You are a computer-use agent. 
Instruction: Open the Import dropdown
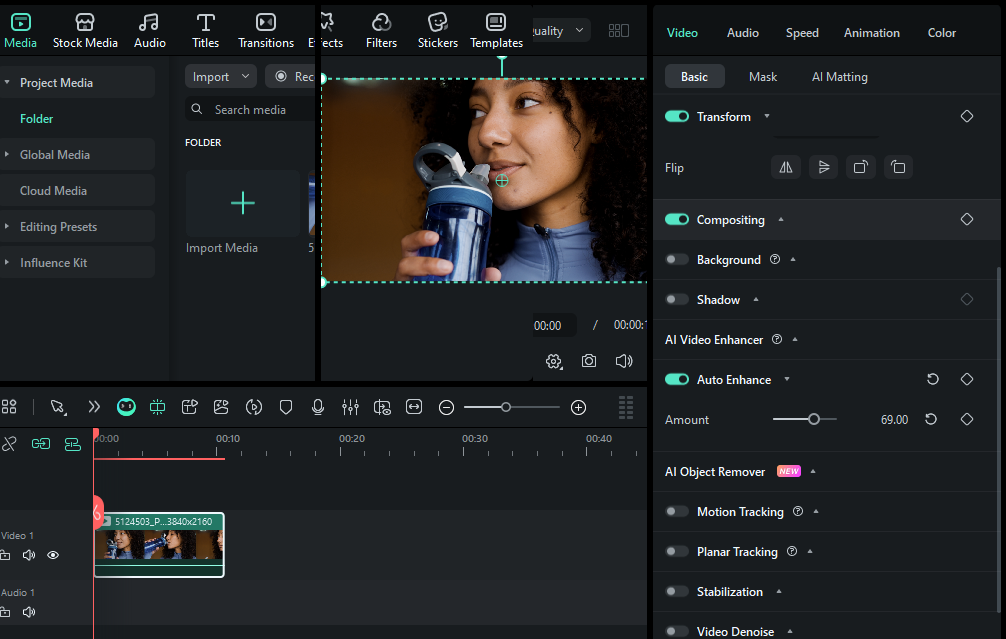pyautogui.click(x=221, y=76)
